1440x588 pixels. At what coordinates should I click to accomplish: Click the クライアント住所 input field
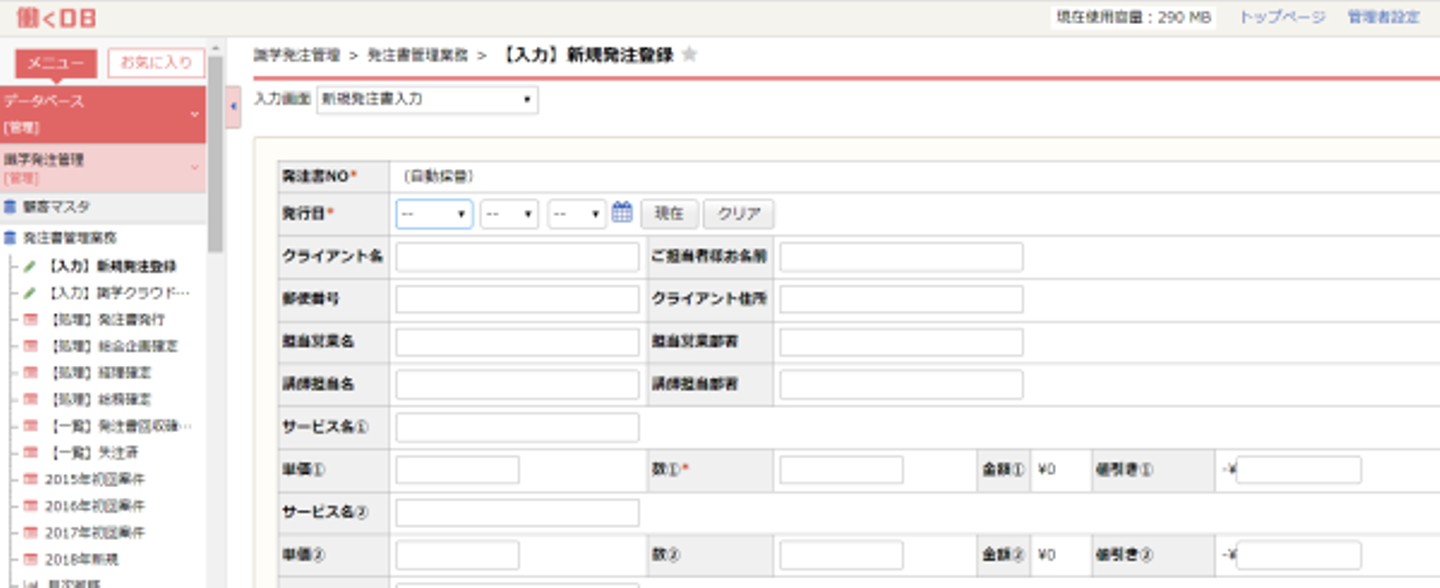[901, 299]
